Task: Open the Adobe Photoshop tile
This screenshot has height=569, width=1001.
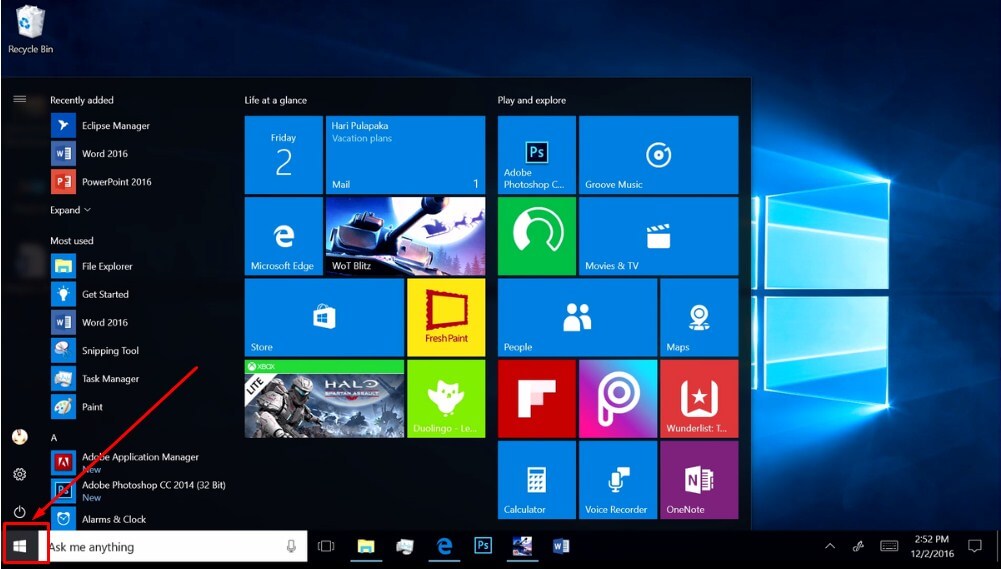Action: pyautogui.click(x=537, y=155)
